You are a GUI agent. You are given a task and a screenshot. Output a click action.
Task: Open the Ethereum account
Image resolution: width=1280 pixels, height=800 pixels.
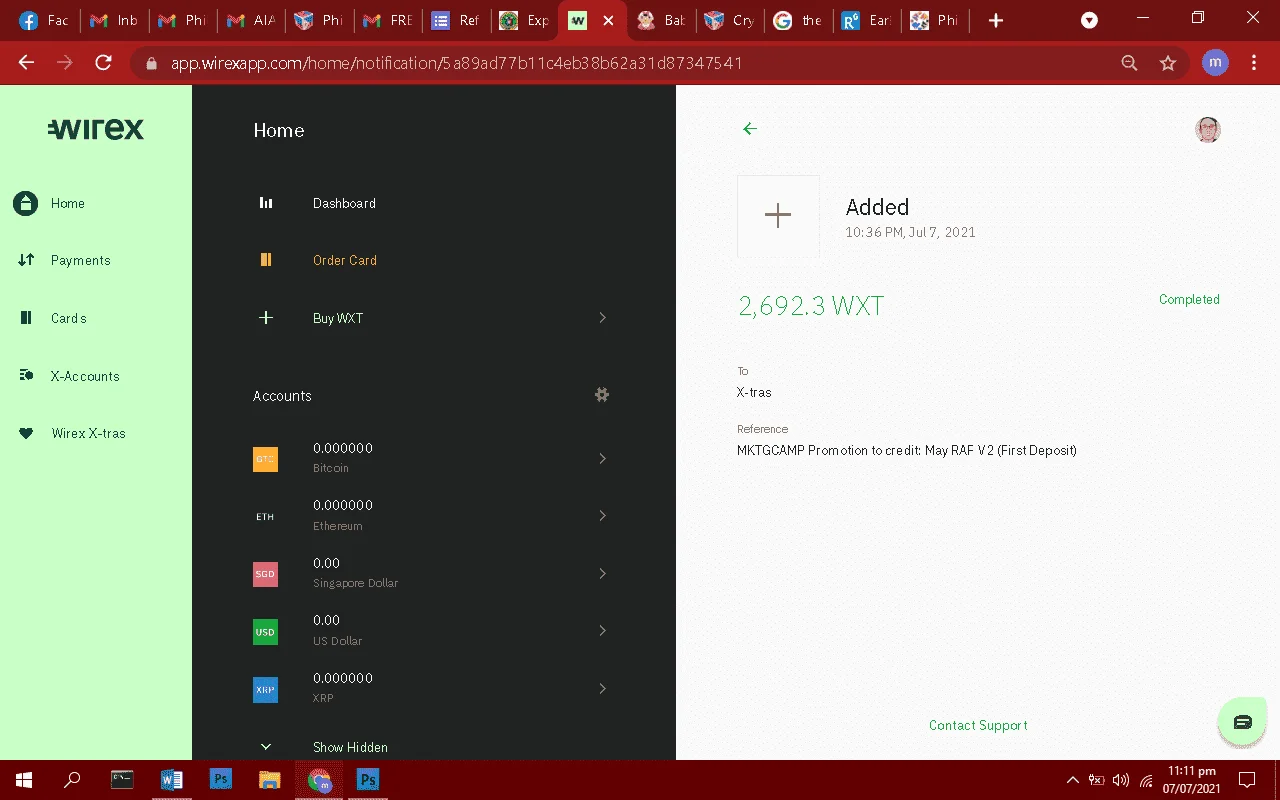click(433, 515)
